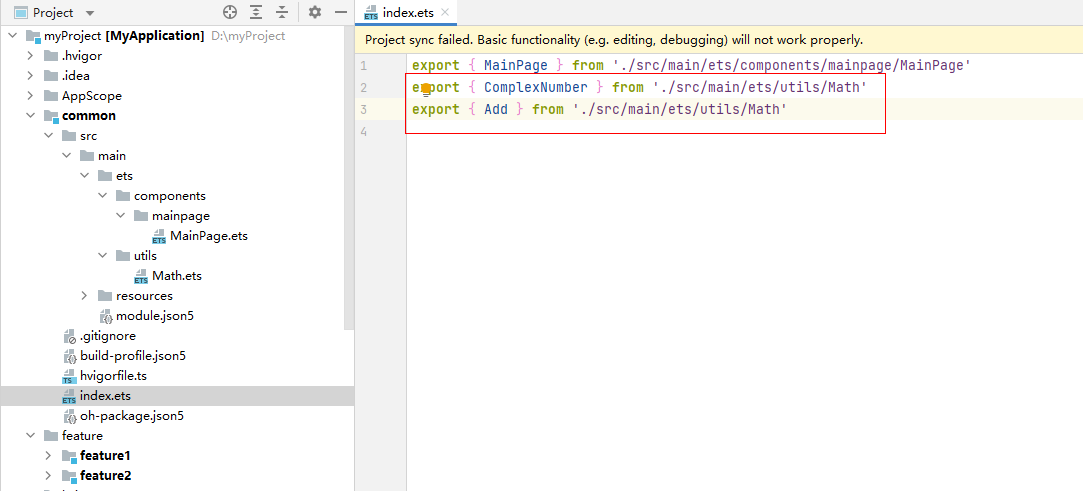This screenshot has height=491, width=1083.
Task: Expand the feature1 module
Action: coord(48,456)
